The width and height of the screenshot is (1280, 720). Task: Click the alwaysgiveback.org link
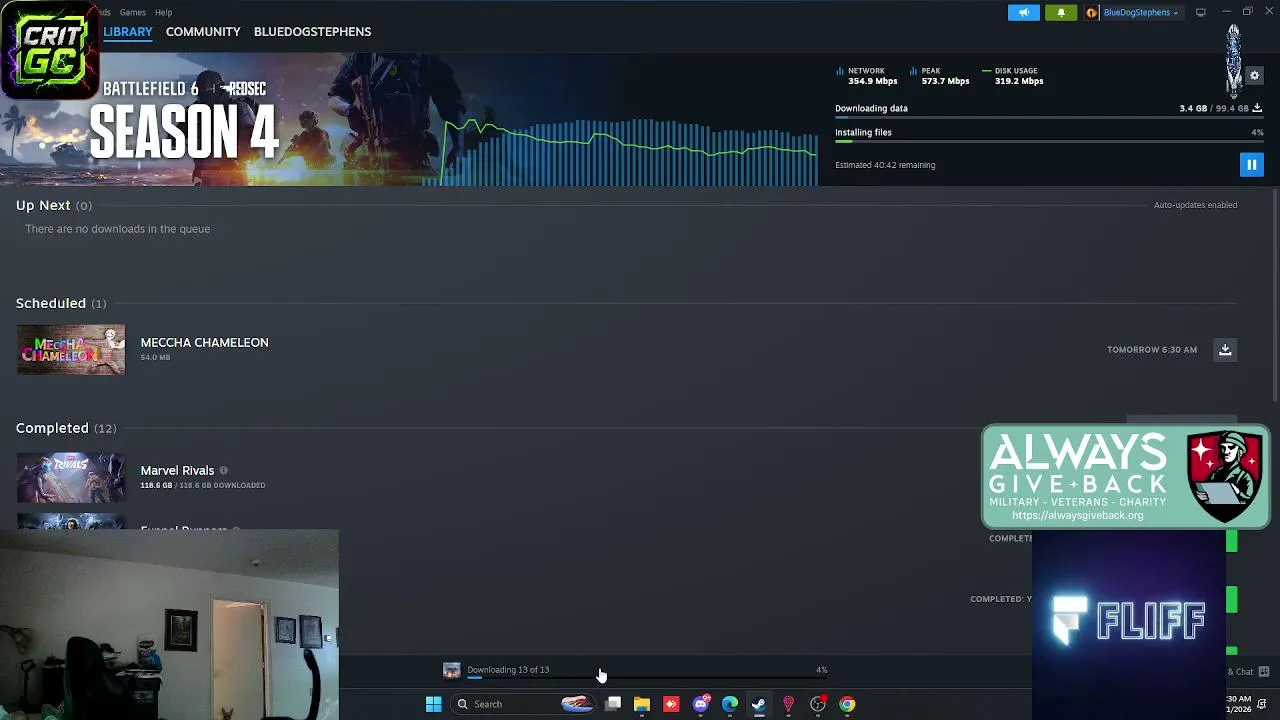(1077, 516)
